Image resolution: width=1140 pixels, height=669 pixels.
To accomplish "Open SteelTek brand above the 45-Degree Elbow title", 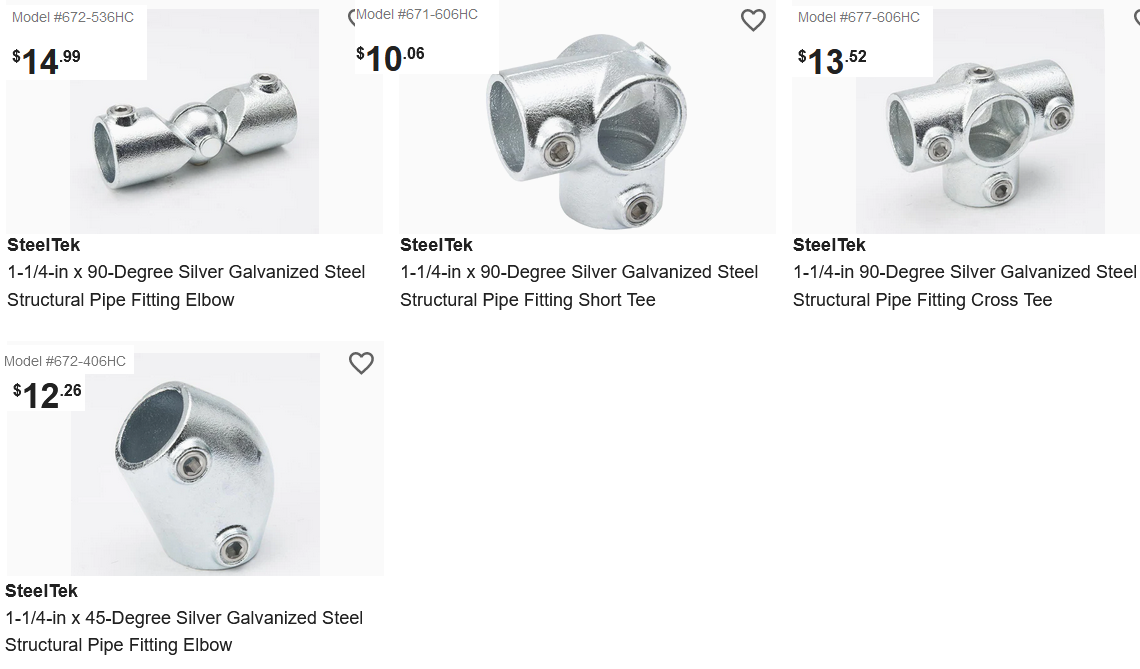I will [41, 591].
